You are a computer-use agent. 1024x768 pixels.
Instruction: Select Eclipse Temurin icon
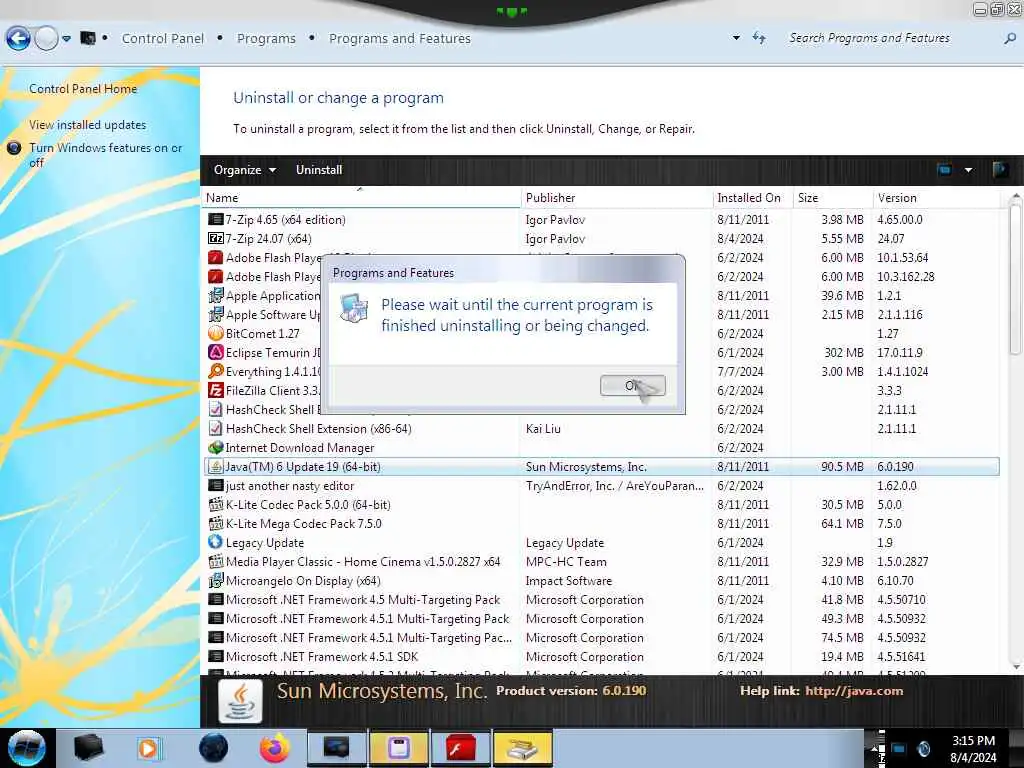coord(216,352)
